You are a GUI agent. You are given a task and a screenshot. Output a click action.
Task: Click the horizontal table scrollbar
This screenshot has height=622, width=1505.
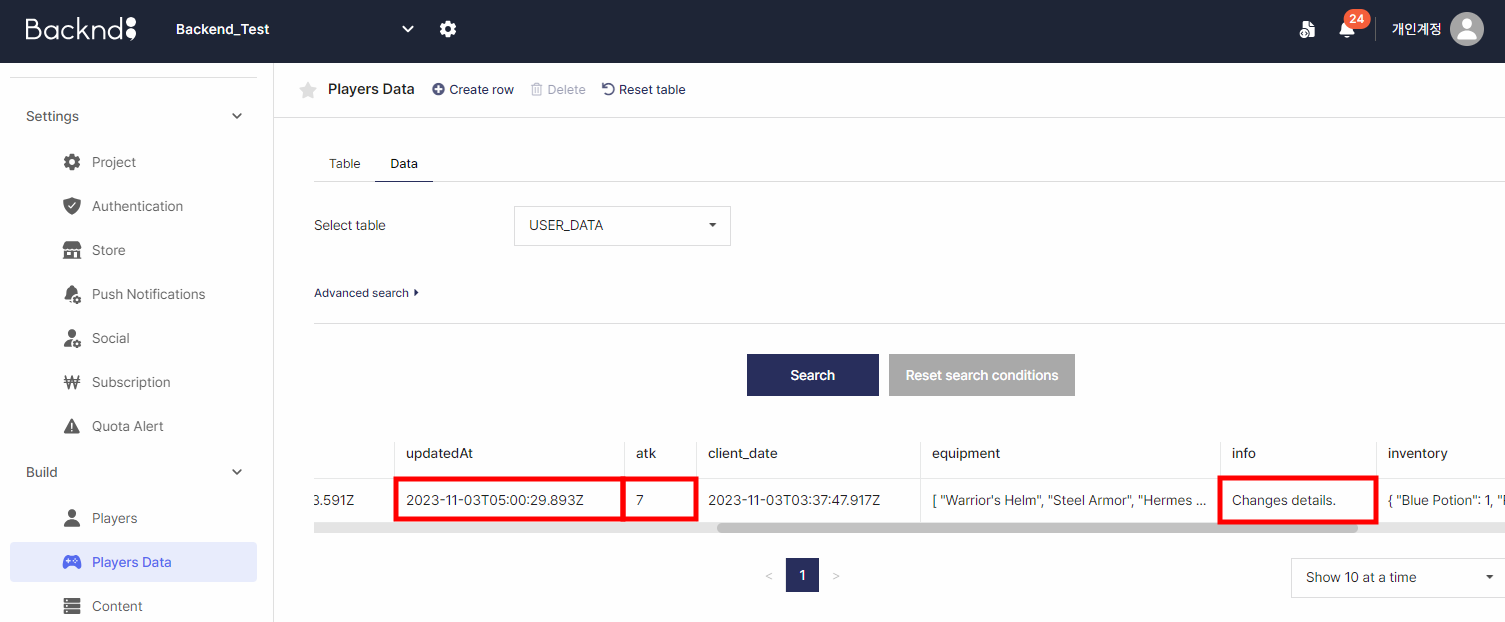tap(1037, 527)
